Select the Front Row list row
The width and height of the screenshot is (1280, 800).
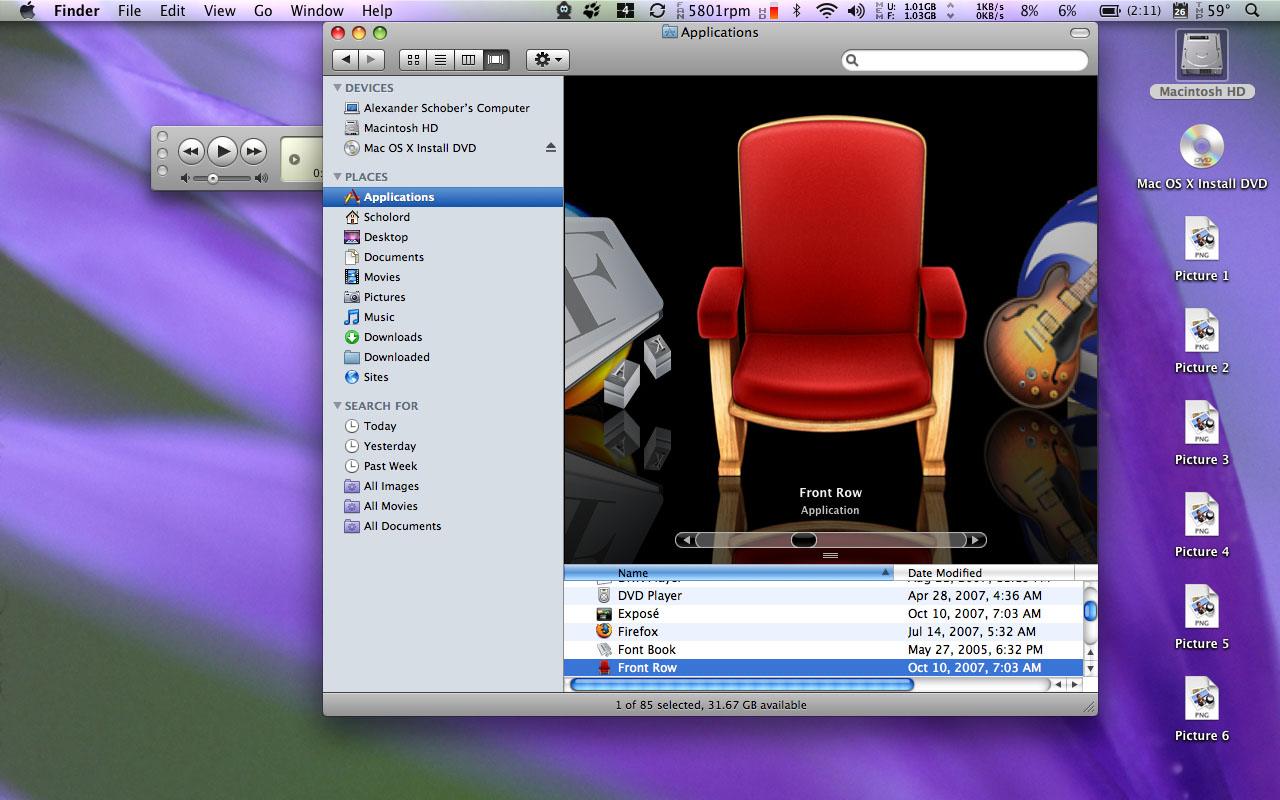[824, 668]
